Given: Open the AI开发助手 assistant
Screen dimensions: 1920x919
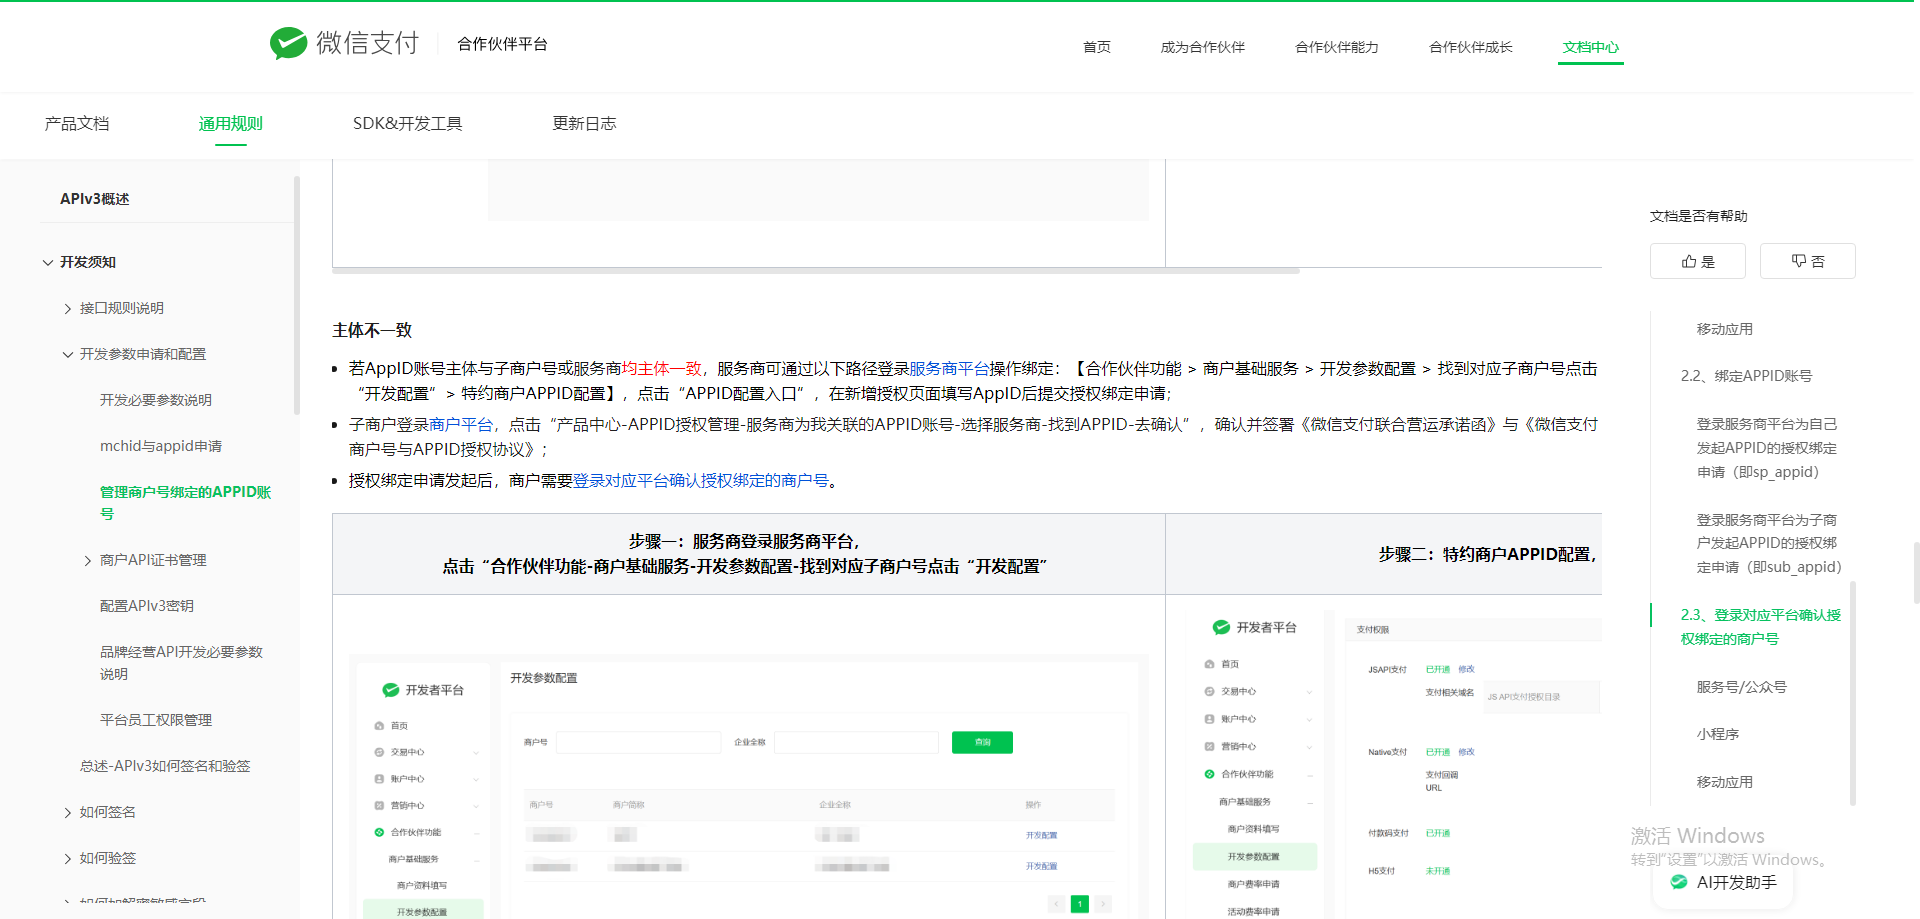Looking at the screenshot, I should (x=1723, y=882).
